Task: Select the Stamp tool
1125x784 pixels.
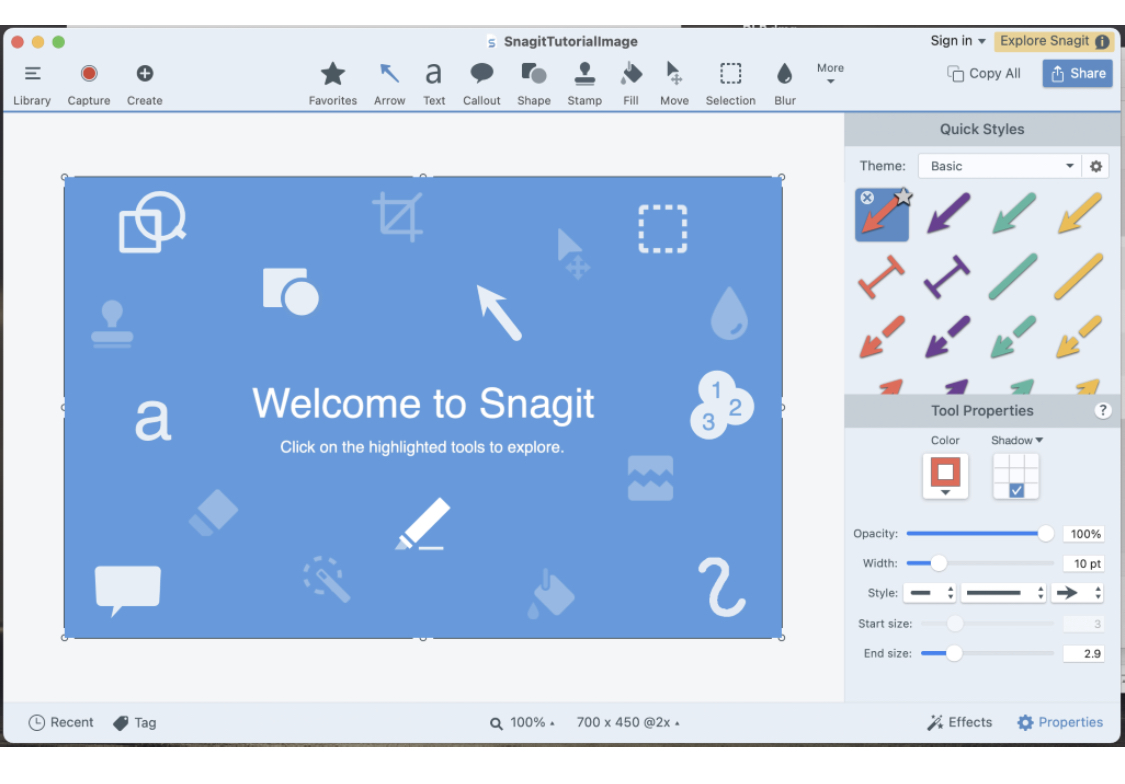Action: click(x=585, y=84)
